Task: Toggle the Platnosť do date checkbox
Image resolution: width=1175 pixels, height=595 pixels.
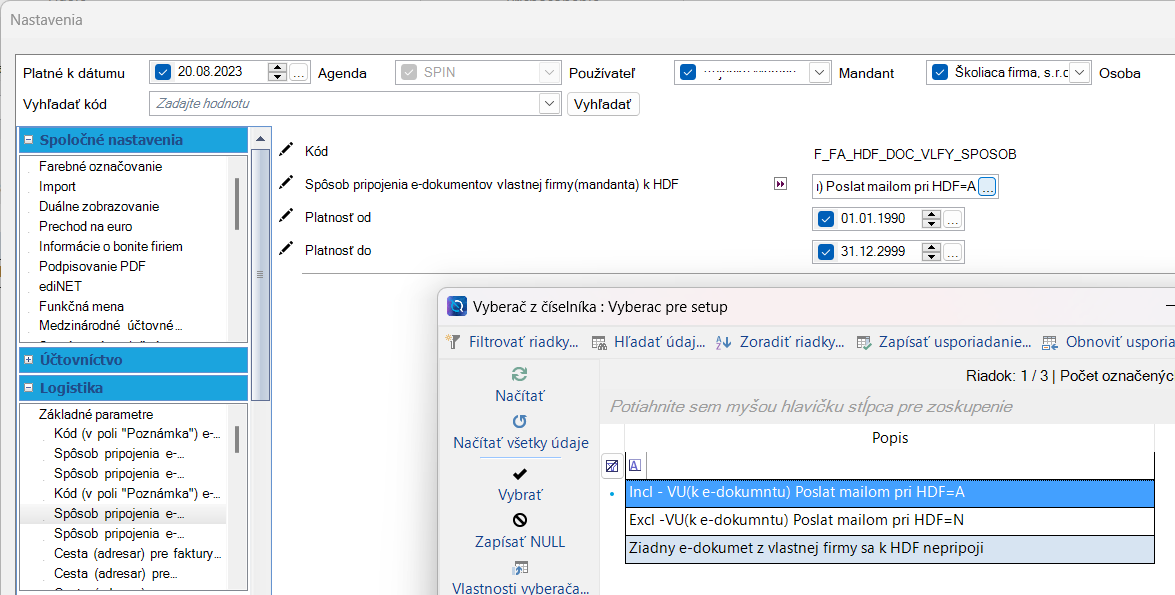Action: pos(825,252)
